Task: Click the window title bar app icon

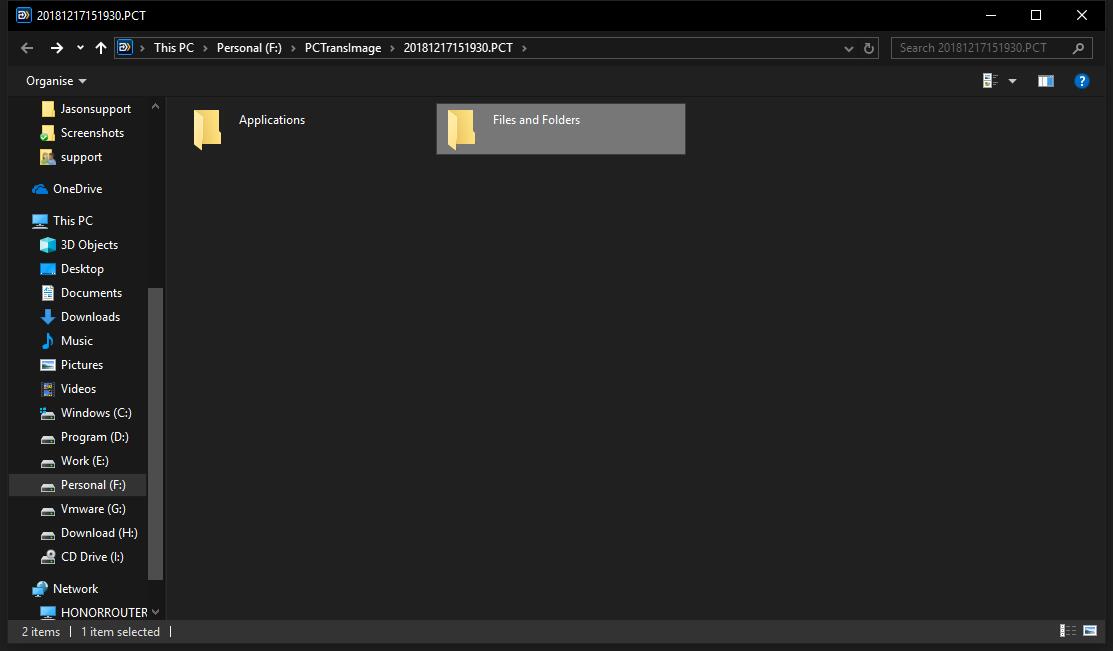Action: tap(23, 15)
